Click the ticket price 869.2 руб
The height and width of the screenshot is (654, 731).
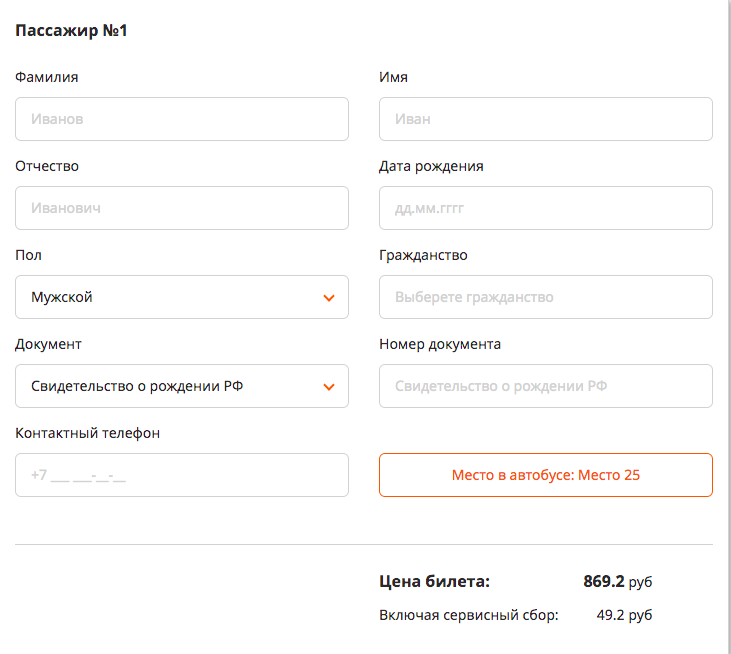click(618, 581)
